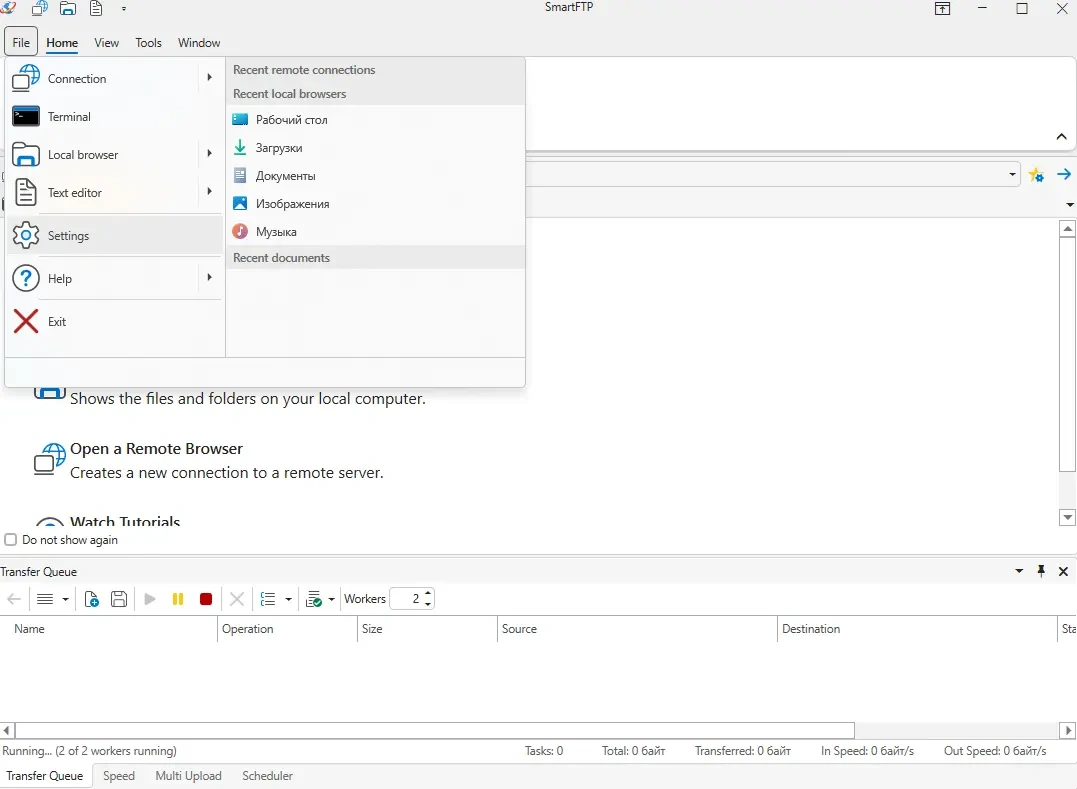Select Local browser in the File menu
This screenshot has height=789, width=1077.
tap(114, 155)
